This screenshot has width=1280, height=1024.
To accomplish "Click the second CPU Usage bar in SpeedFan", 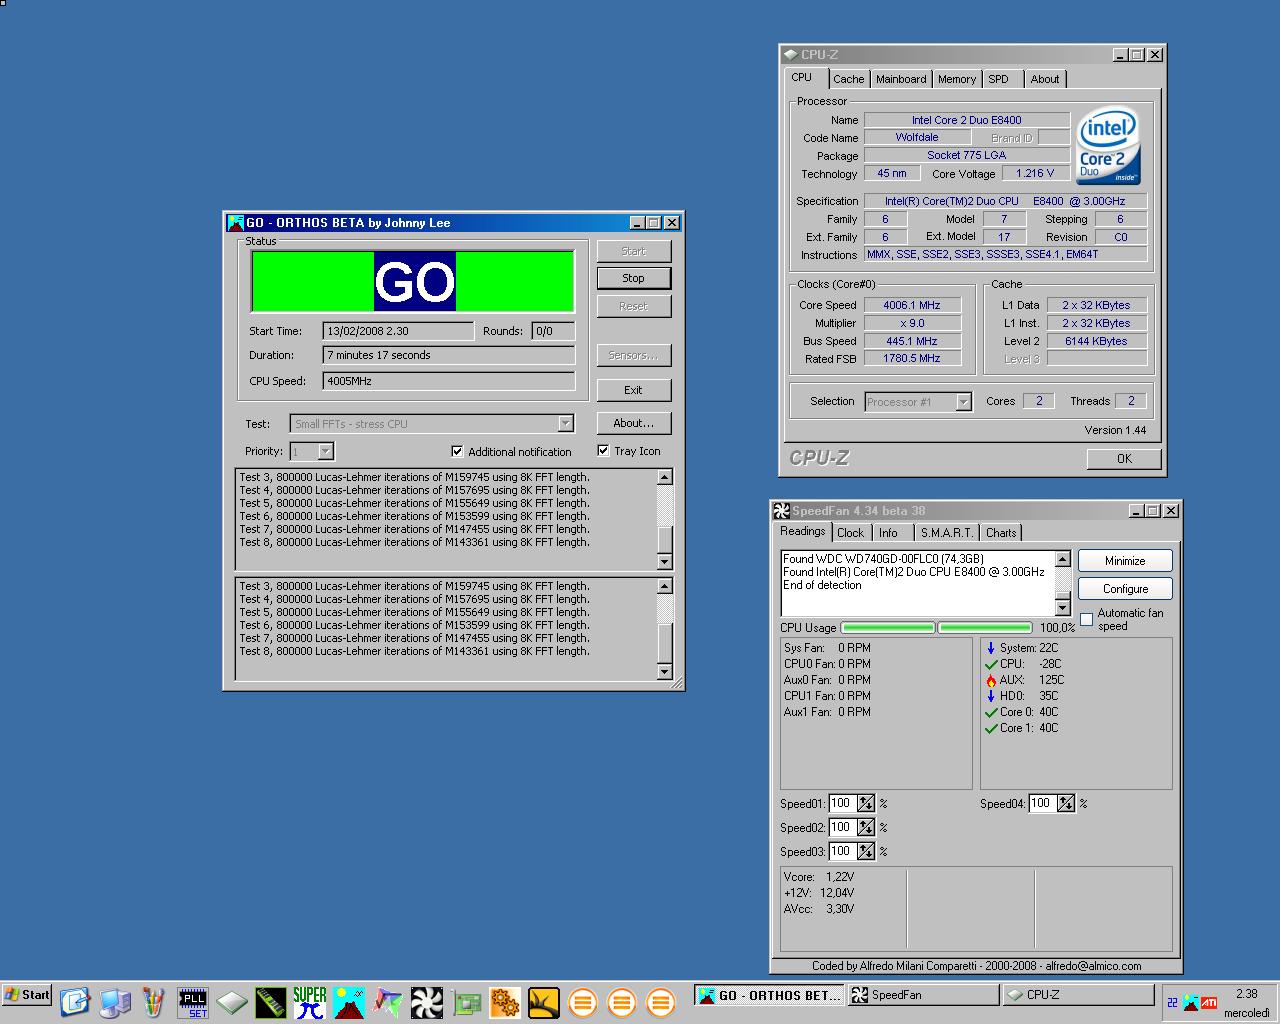I will pyautogui.click(x=984, y=628).
